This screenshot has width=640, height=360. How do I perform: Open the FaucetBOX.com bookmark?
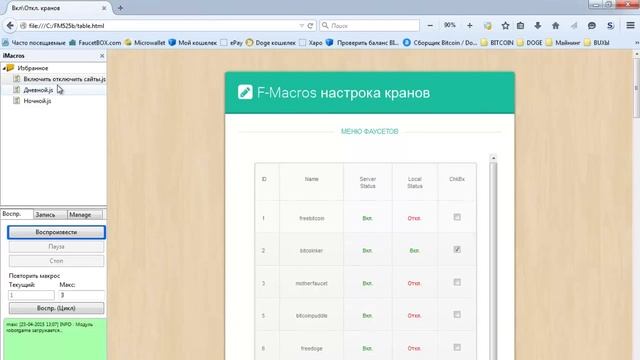[x=96, y=42]
